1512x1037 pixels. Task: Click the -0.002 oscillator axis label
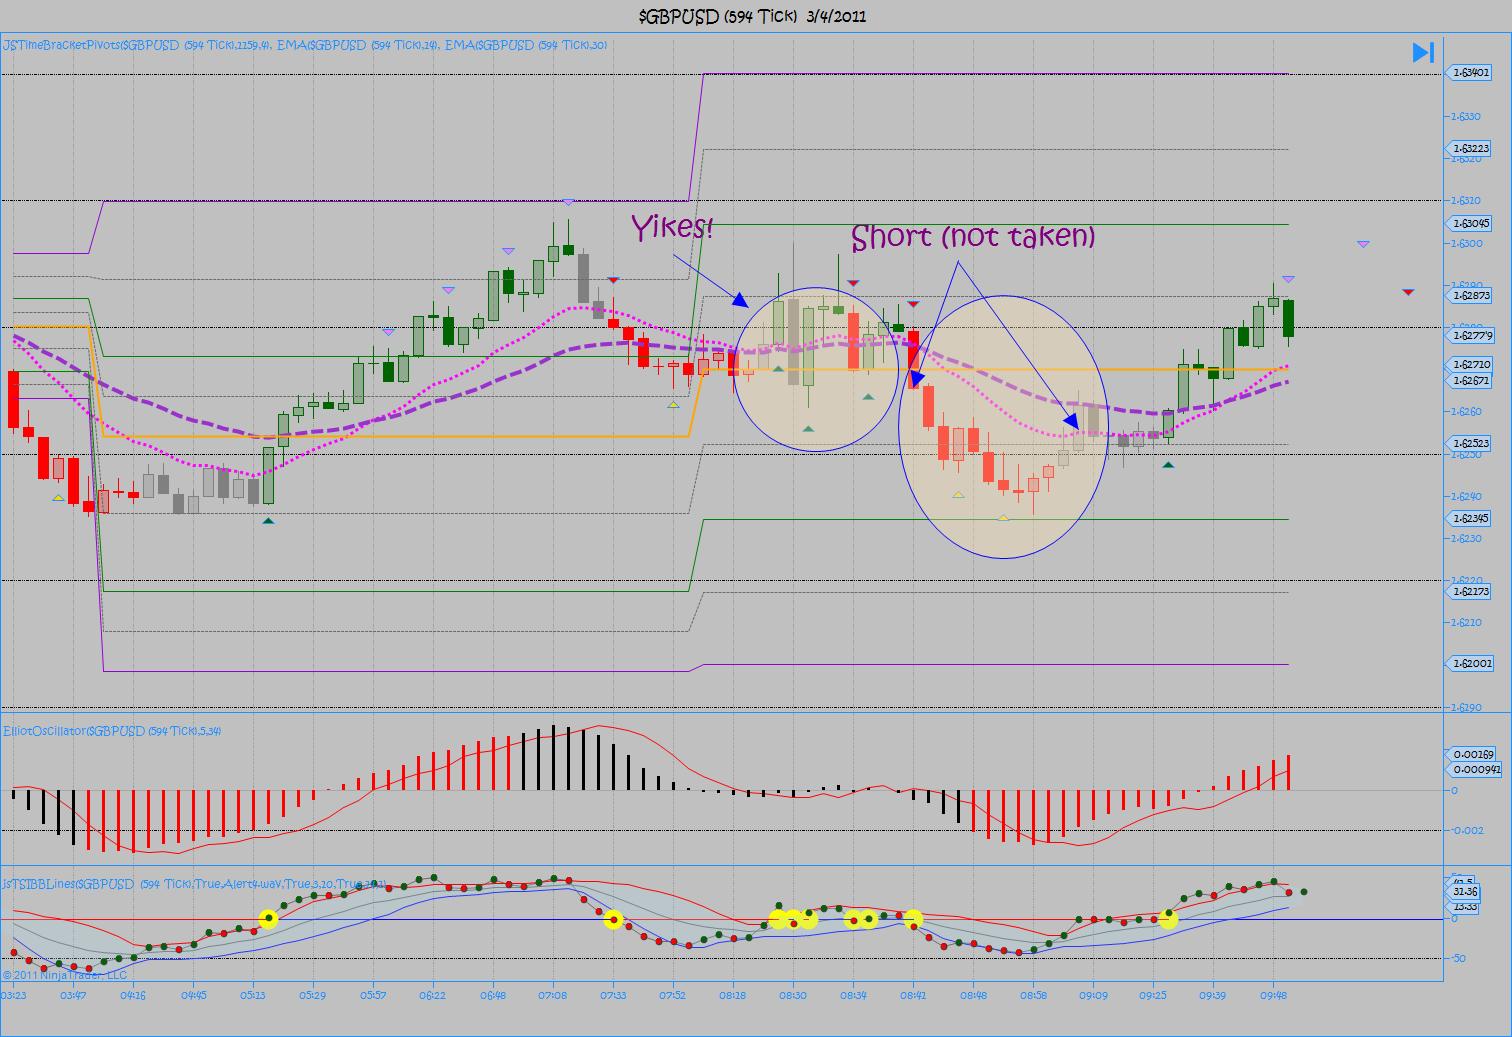1467,830
